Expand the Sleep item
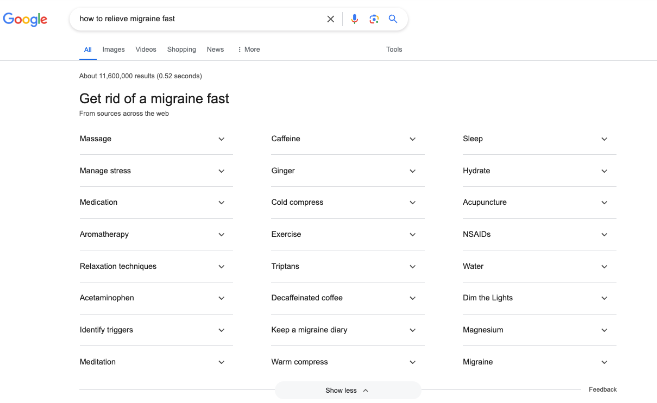This screenshot has height=403, width=657. pos(539,139)
